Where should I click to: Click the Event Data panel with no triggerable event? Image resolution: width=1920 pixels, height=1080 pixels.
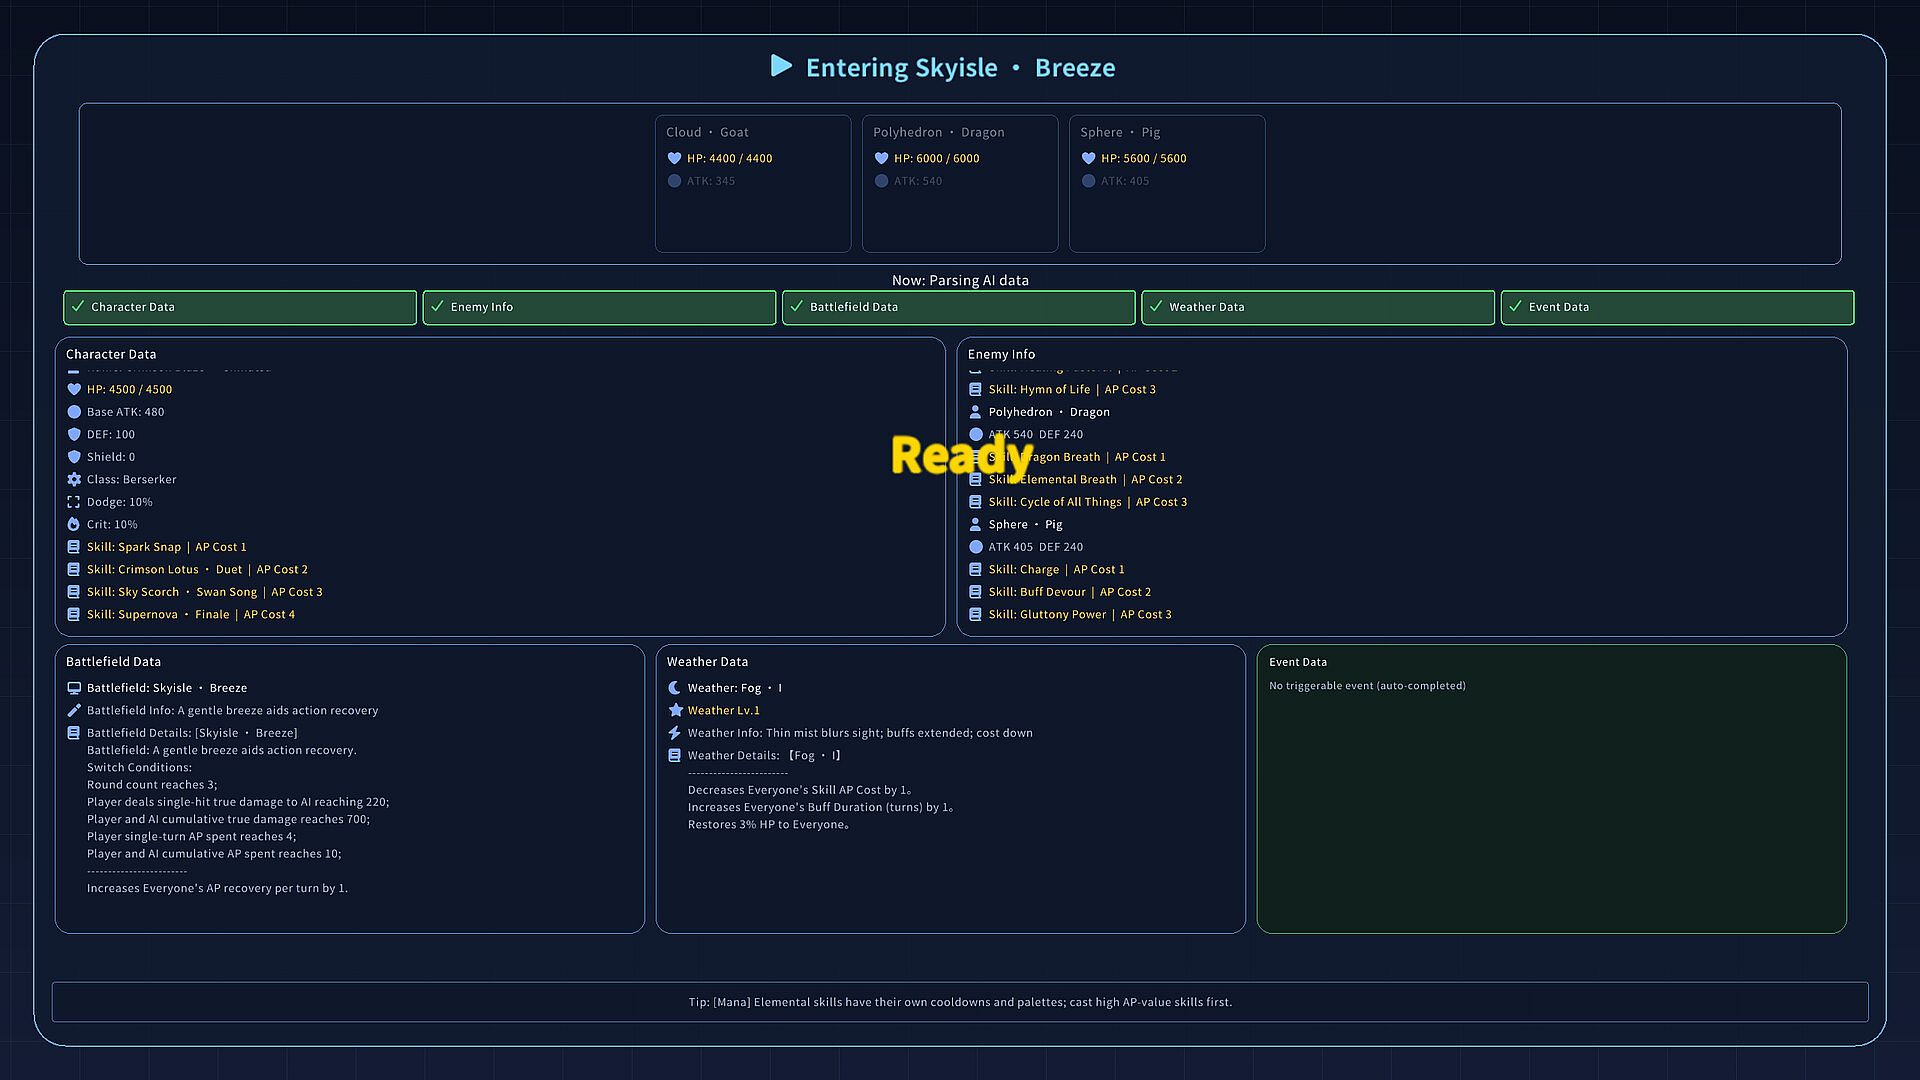pos(1551,789)
